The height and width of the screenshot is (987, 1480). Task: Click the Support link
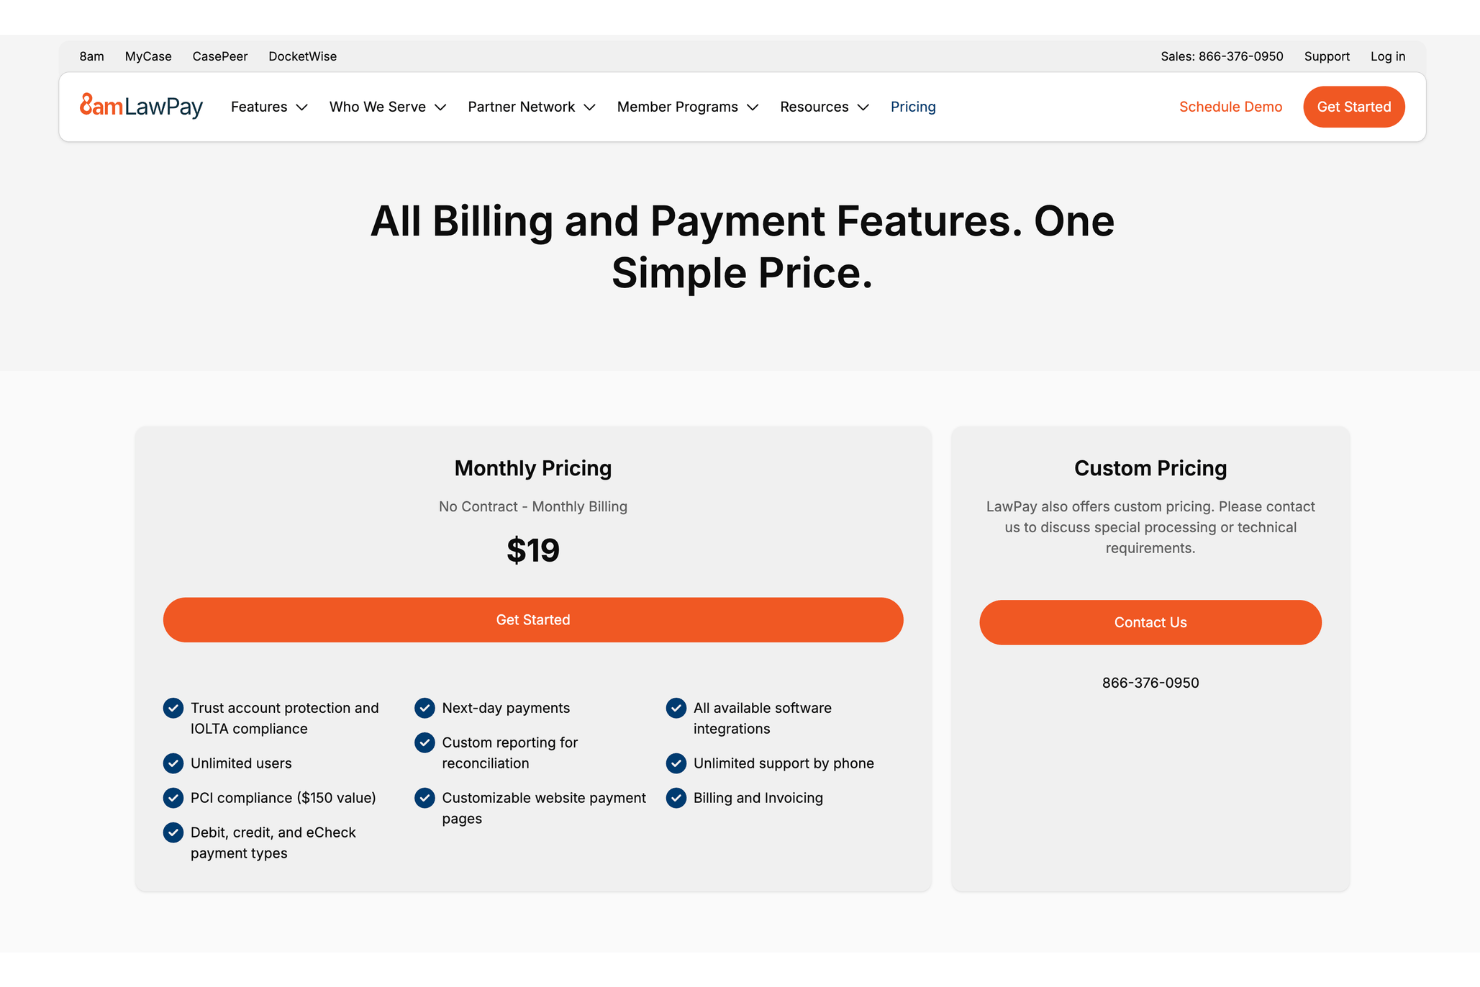1327,56
